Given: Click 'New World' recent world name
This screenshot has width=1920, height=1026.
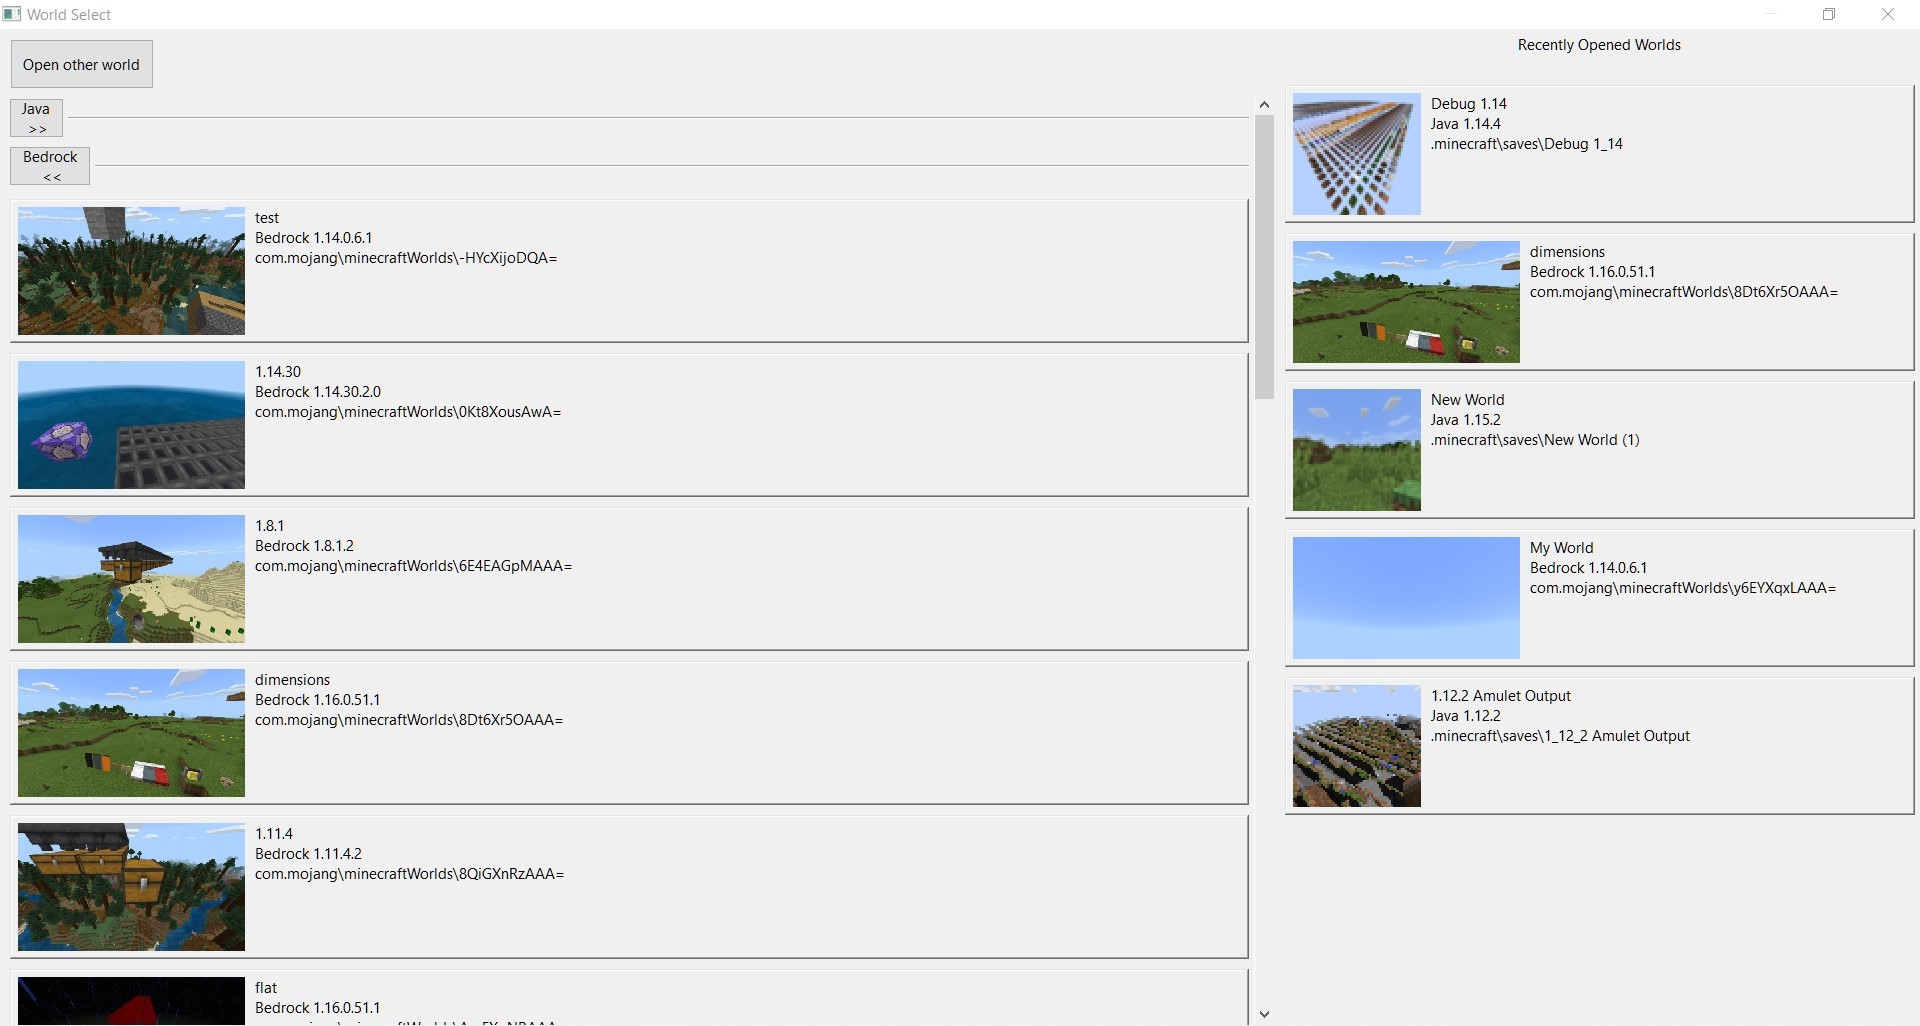Looking at the screenshot, I should 1467,400.
